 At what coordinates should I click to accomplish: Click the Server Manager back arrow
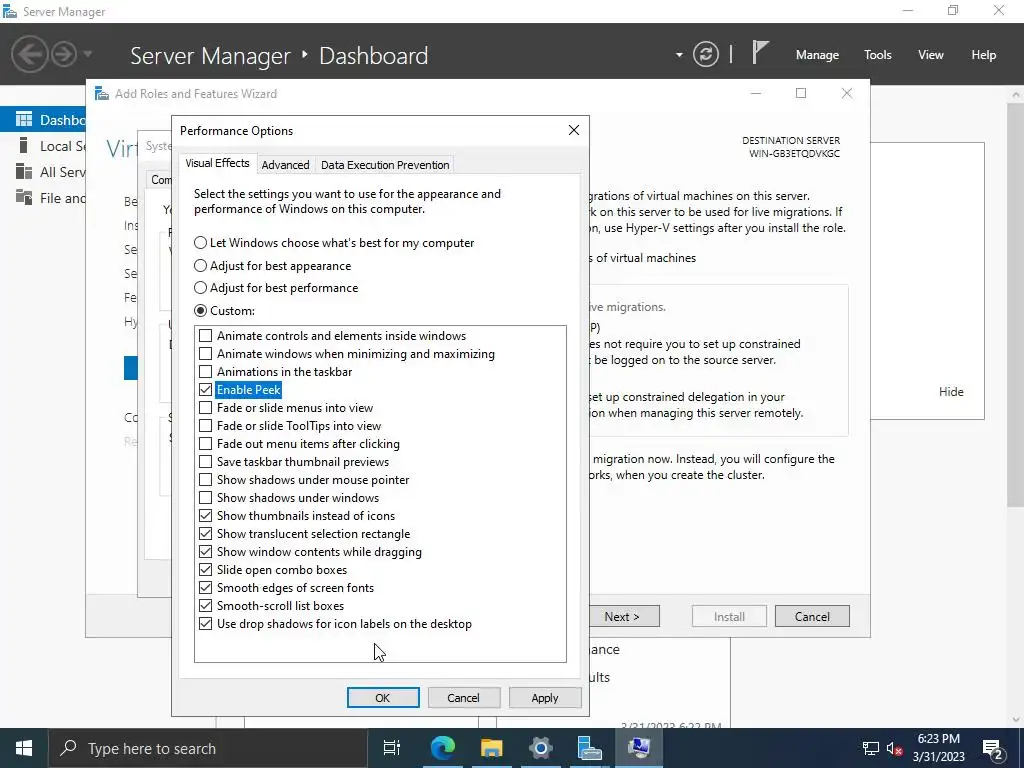click(29, 54)
